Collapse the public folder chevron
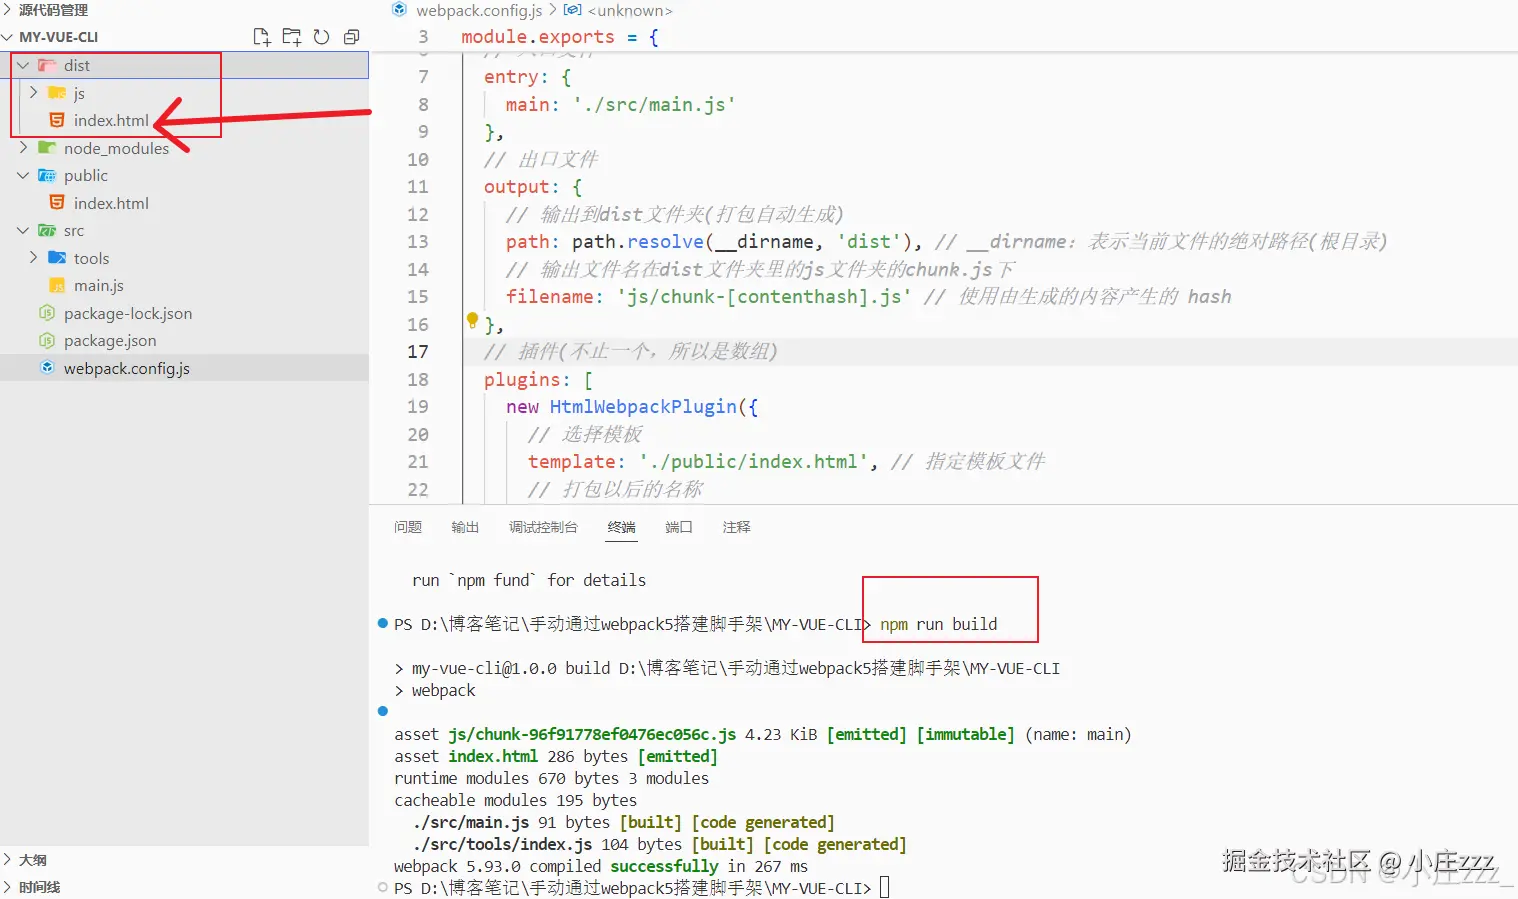The image size is (1518, 899). click(x=23, y=175)
